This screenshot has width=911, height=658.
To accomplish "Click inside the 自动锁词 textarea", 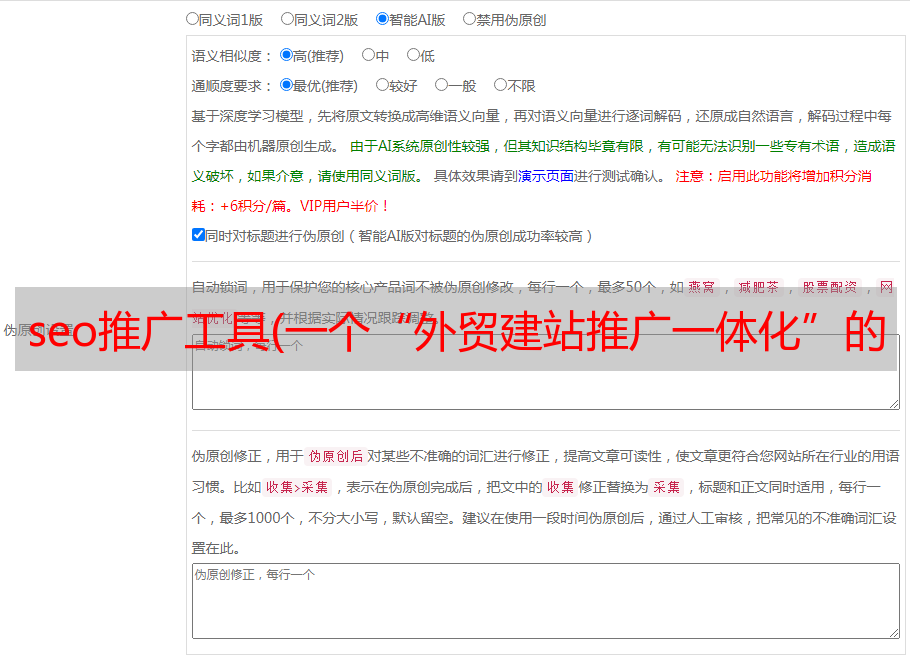I will click(x=546, y=372).
